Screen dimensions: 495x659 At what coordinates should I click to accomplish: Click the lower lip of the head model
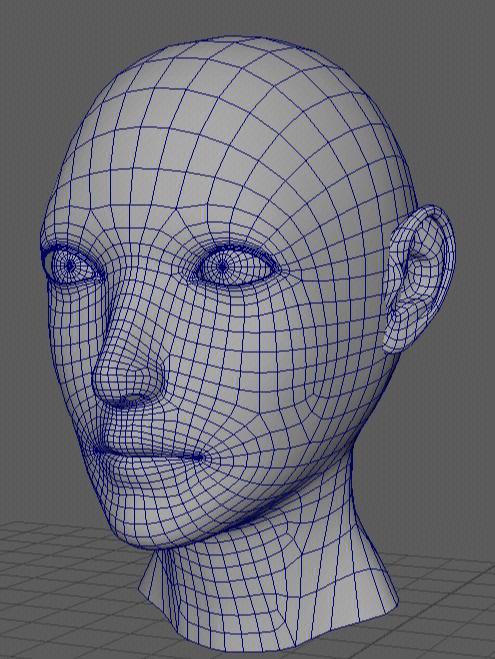click(145, 471)
